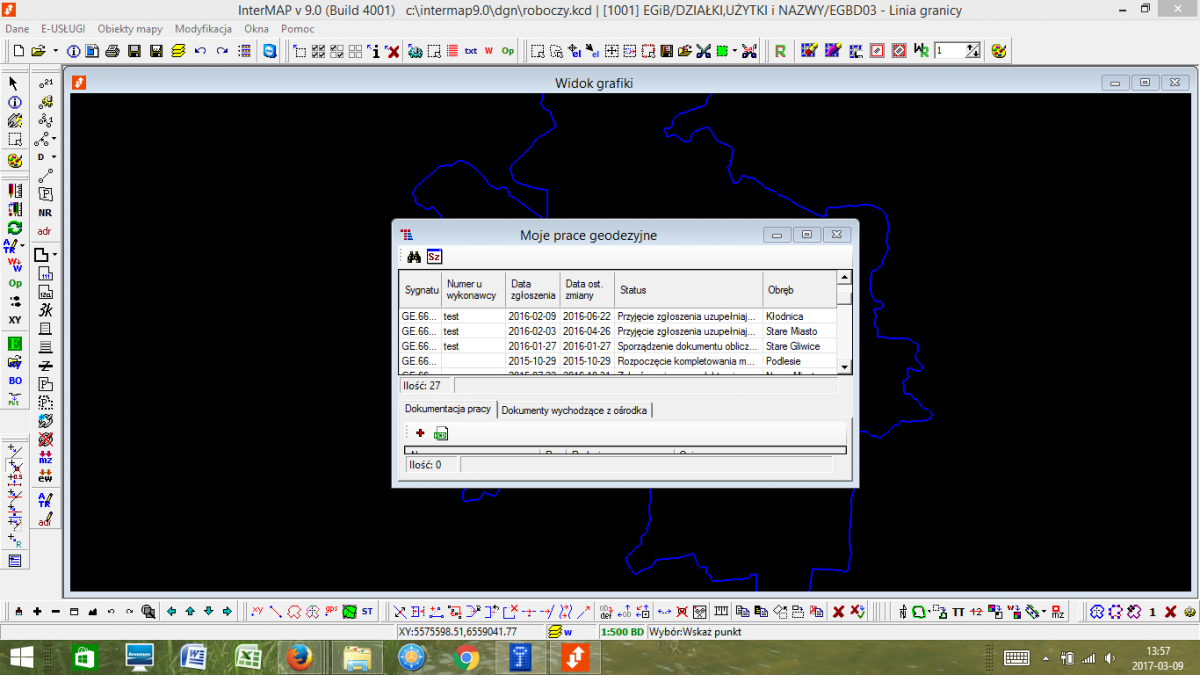Open the Okna menu
This screenshot has height=675, width=1200.
click(x=256, y=29)
